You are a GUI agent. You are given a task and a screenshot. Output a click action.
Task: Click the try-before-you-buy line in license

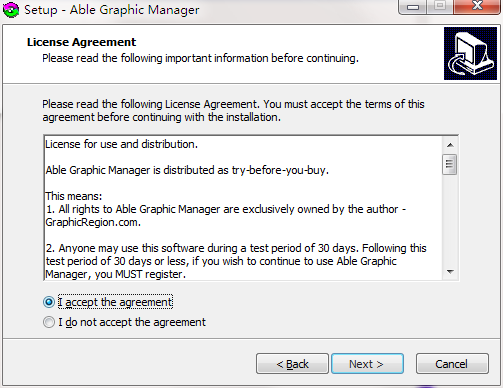[x=187, y=170]
